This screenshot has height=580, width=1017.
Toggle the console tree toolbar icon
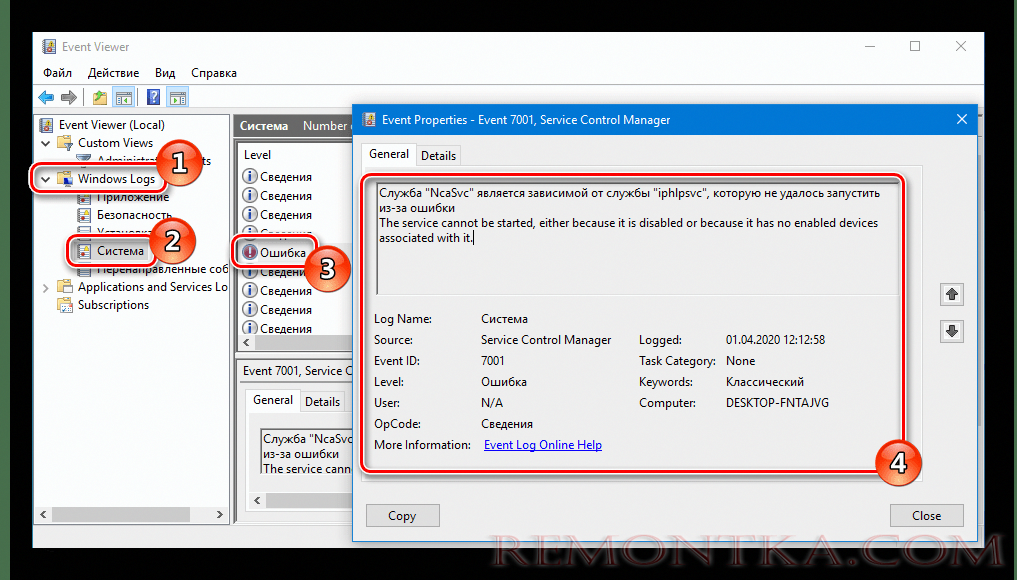[122, 96]
